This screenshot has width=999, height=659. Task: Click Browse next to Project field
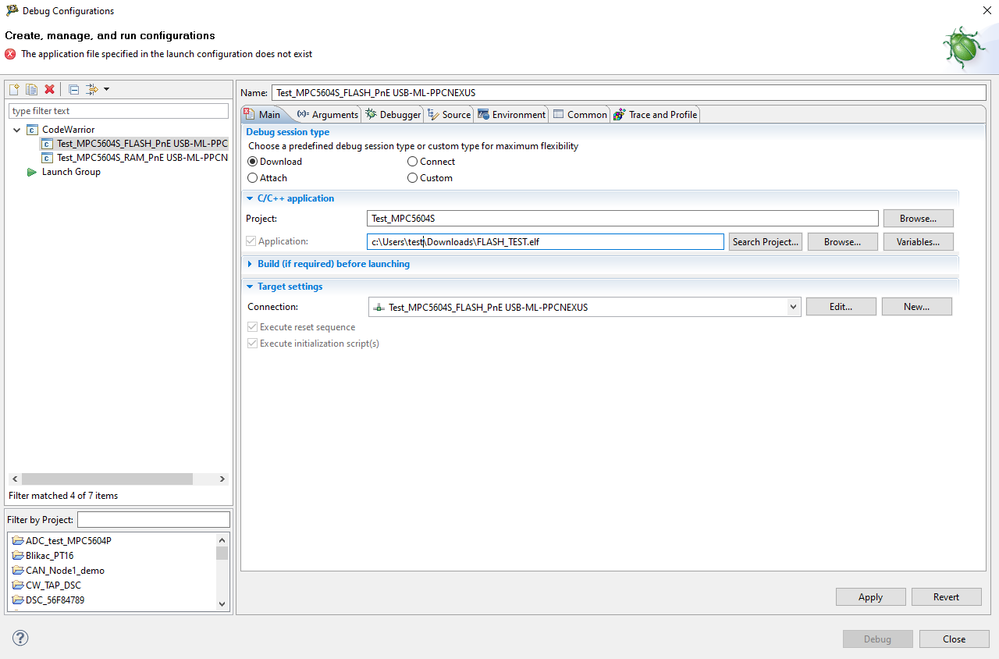pyautogui.click(x=918, y=219)
